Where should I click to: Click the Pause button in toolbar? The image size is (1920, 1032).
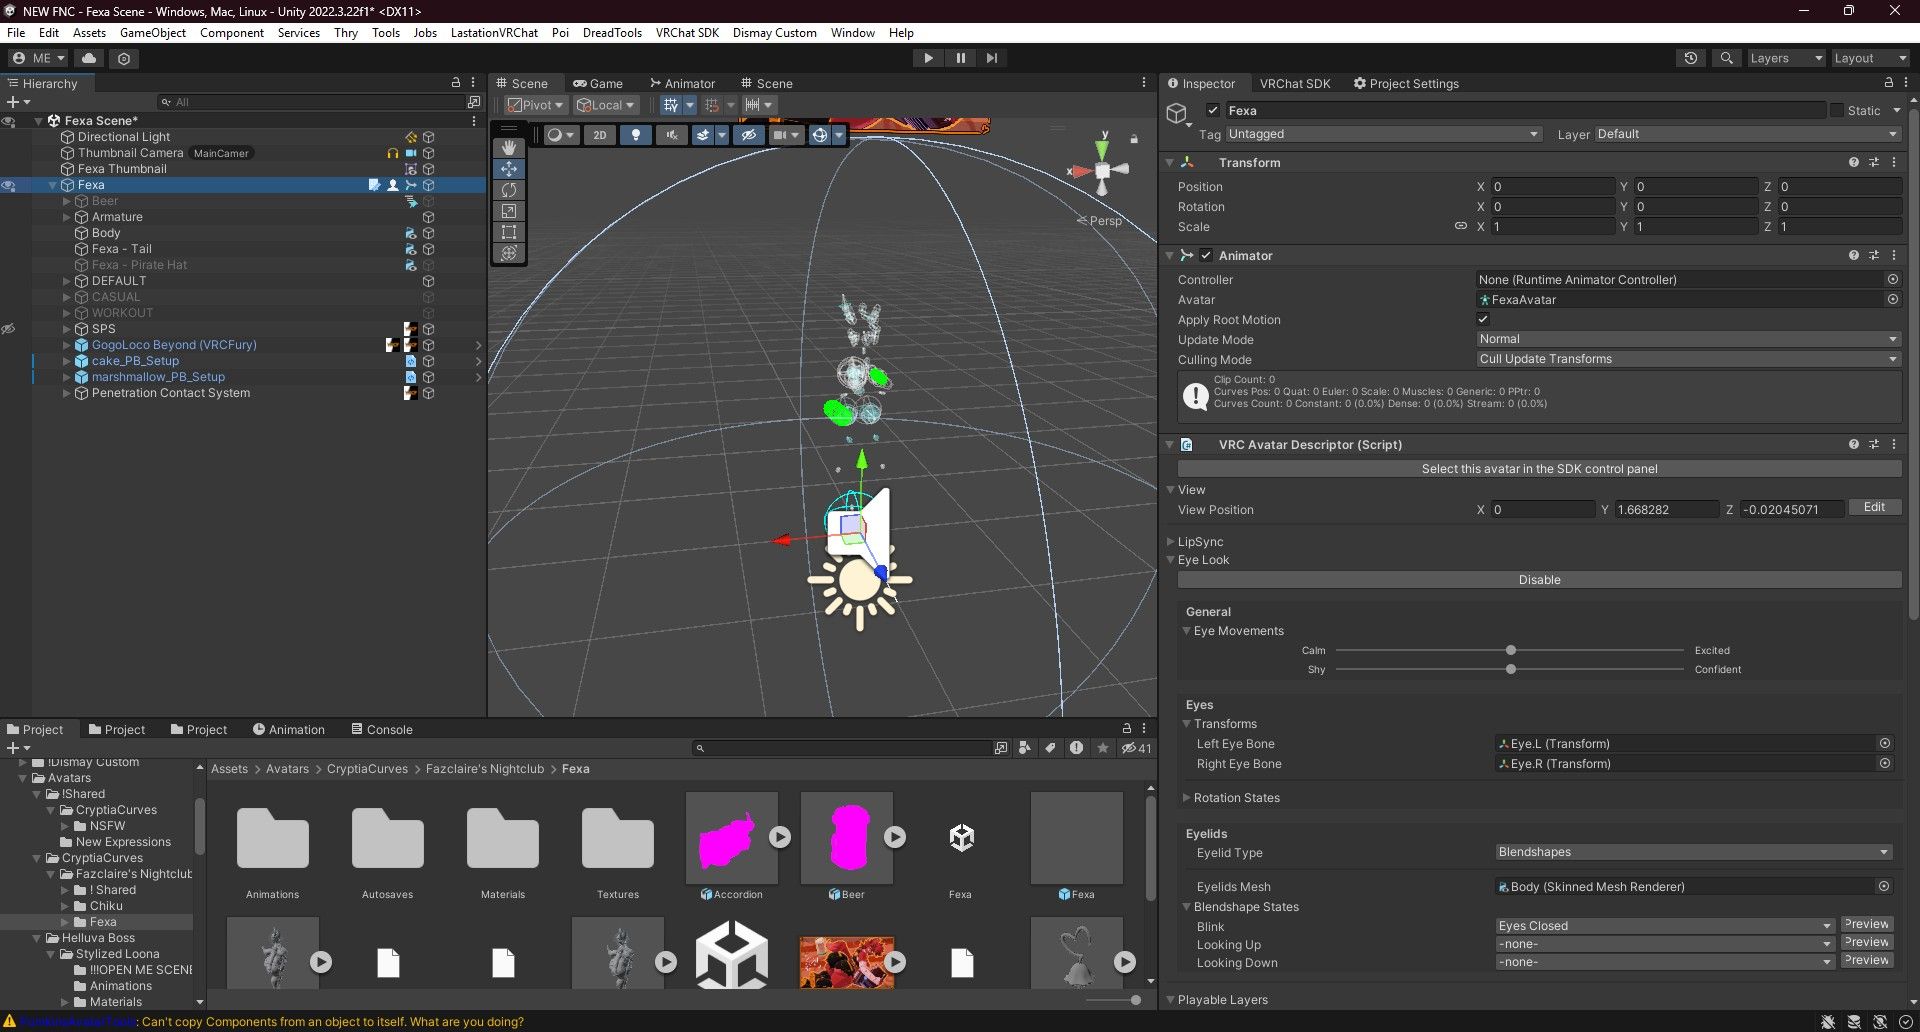960,58
